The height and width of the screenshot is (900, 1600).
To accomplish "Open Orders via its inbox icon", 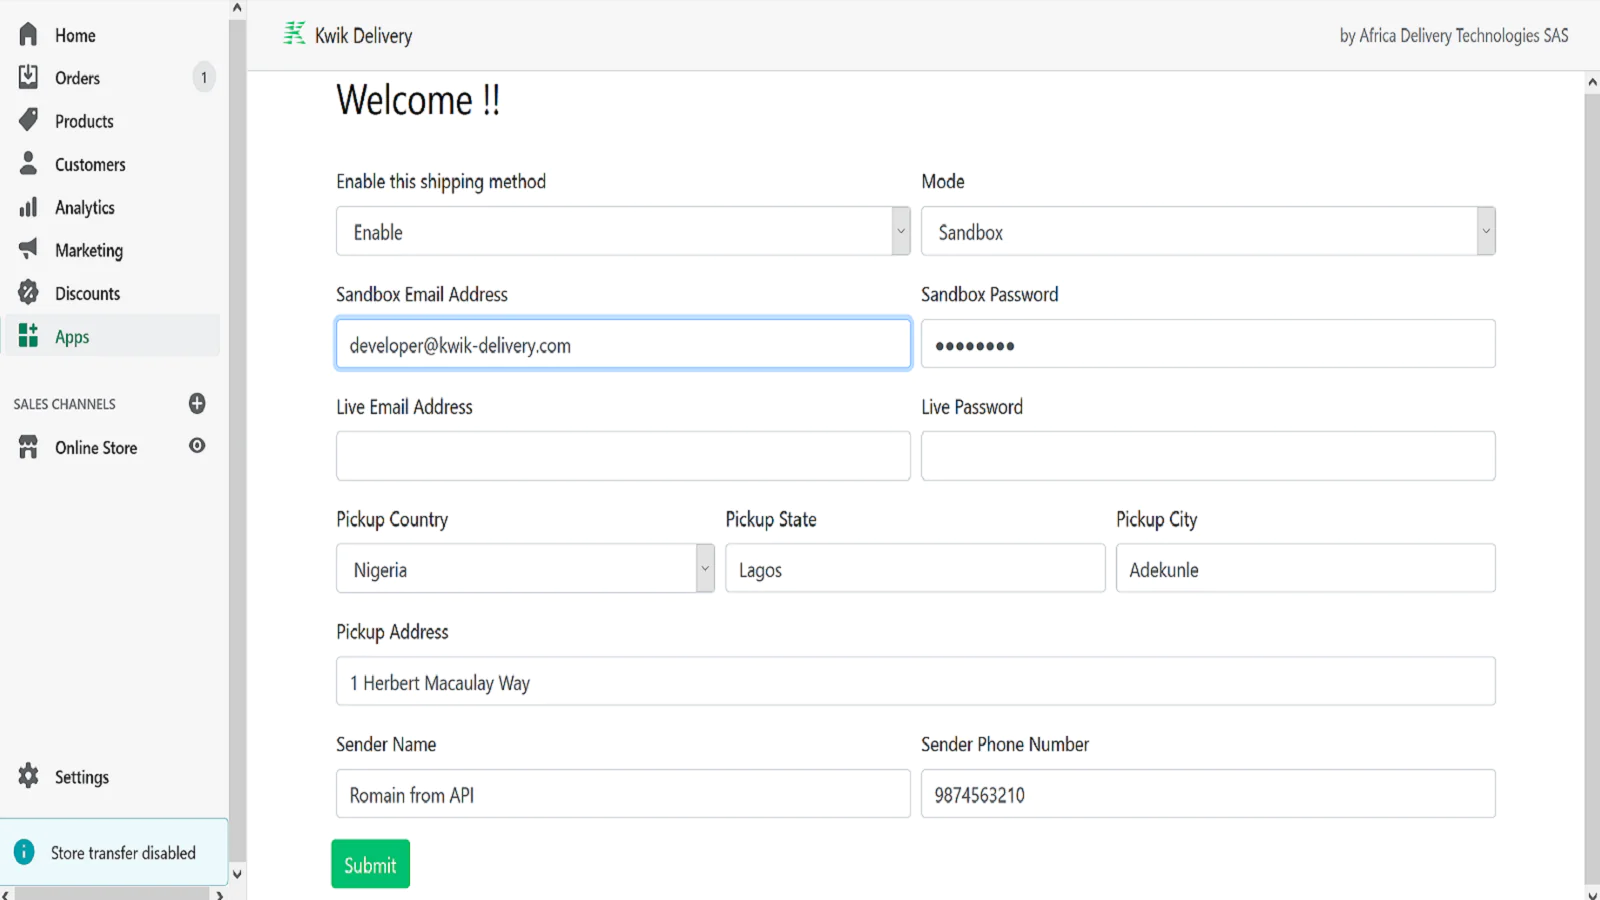I will point(28,77).
